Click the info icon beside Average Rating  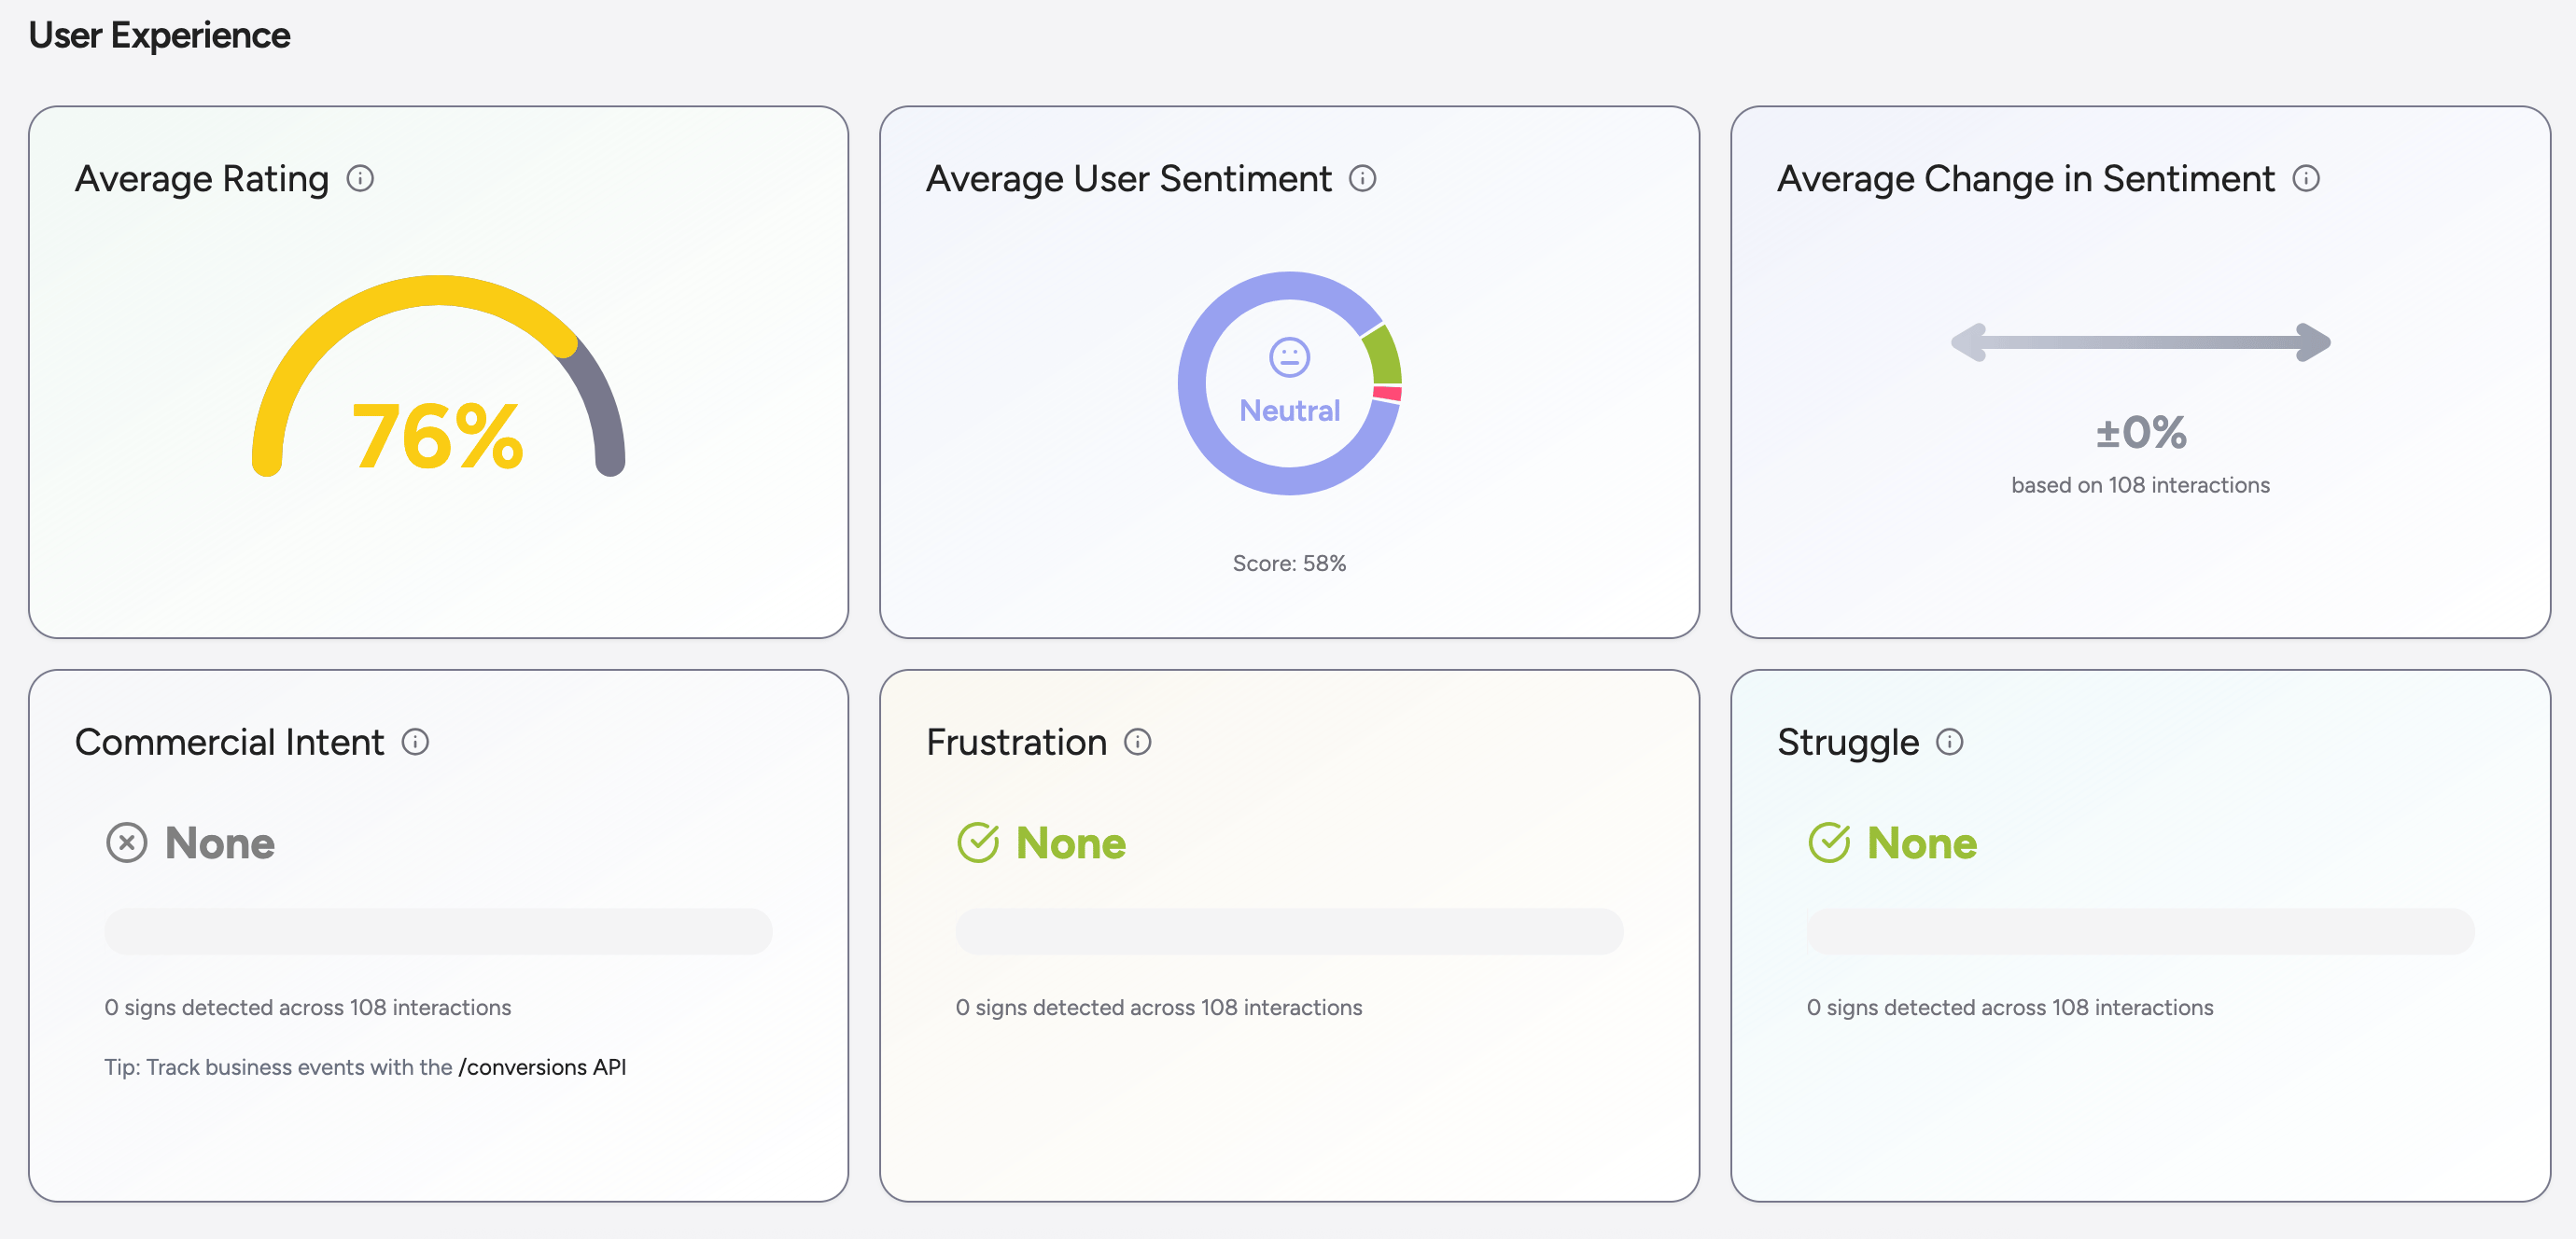(x=360, y=179)
